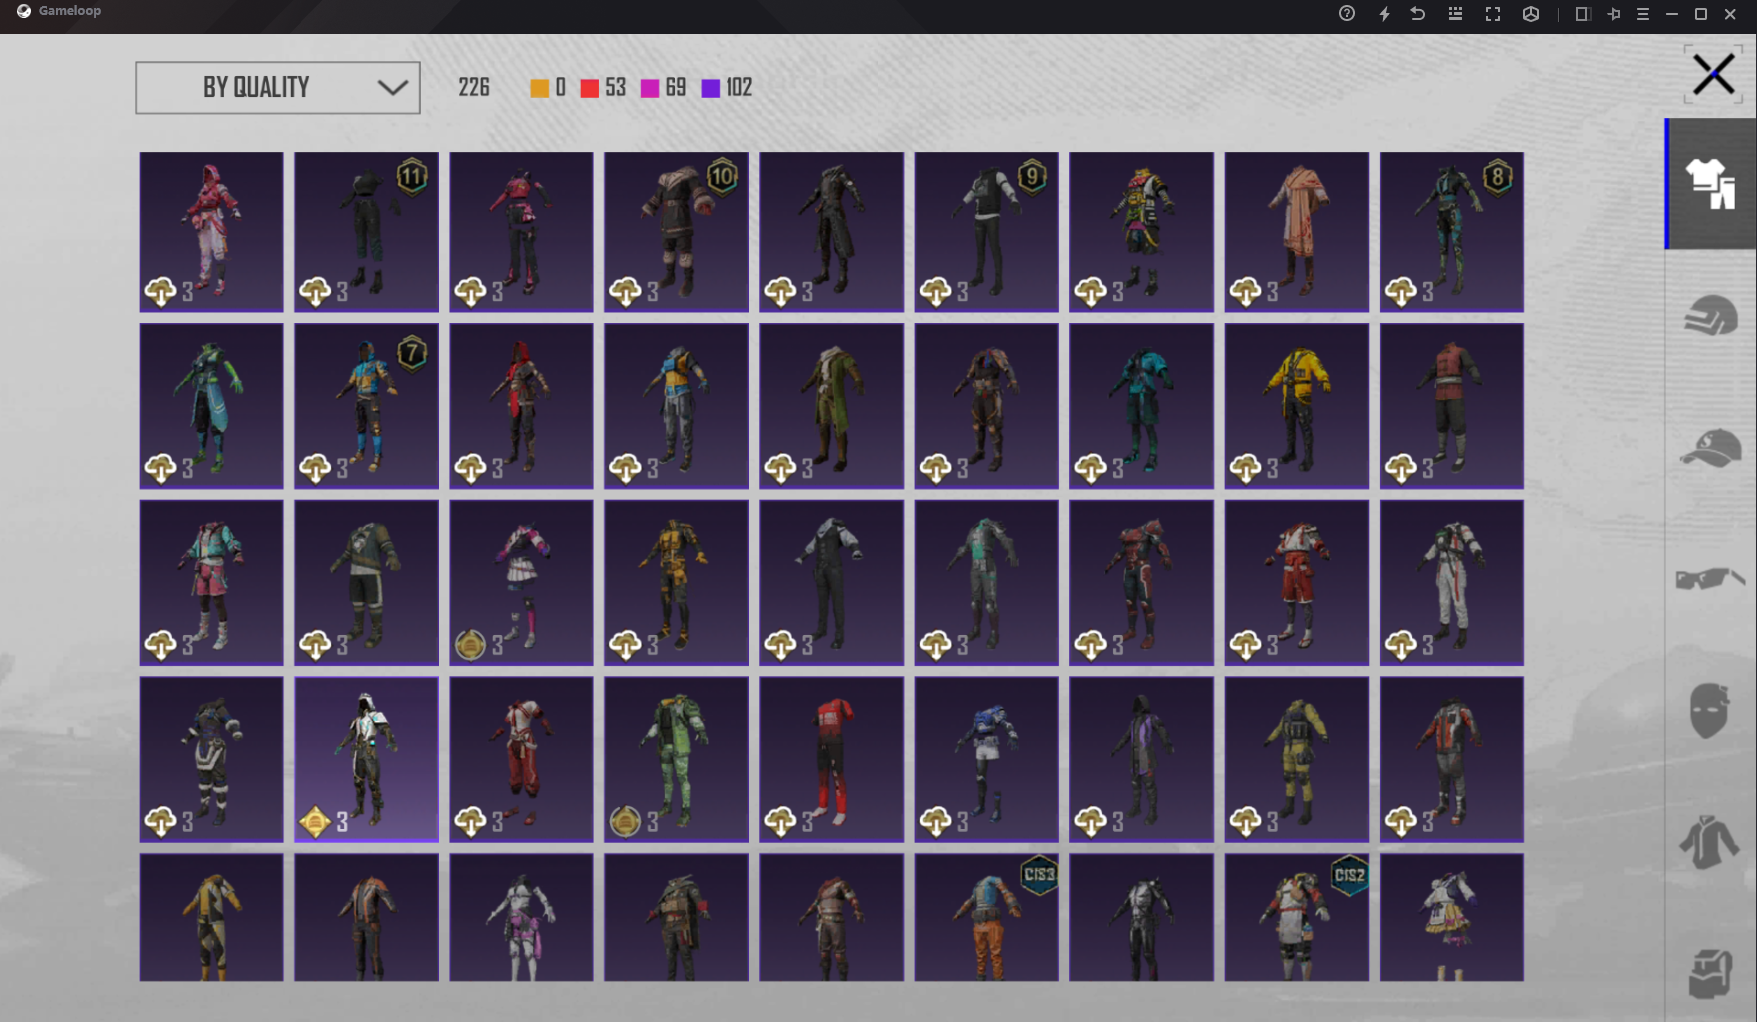Click cloud download icon on badge 11 outfit
The width and height of the screenshot is (1757, 1022).
pos(315,292)
